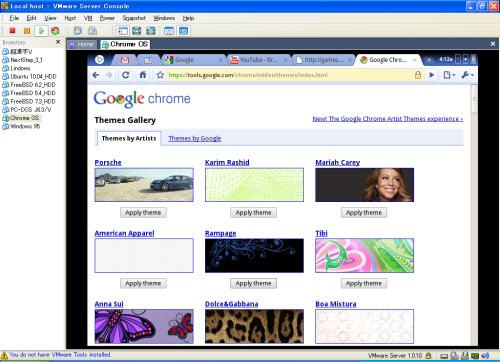500x362 pixels.
Task: Apply the Porsche theme
Action: coord(143,213)
